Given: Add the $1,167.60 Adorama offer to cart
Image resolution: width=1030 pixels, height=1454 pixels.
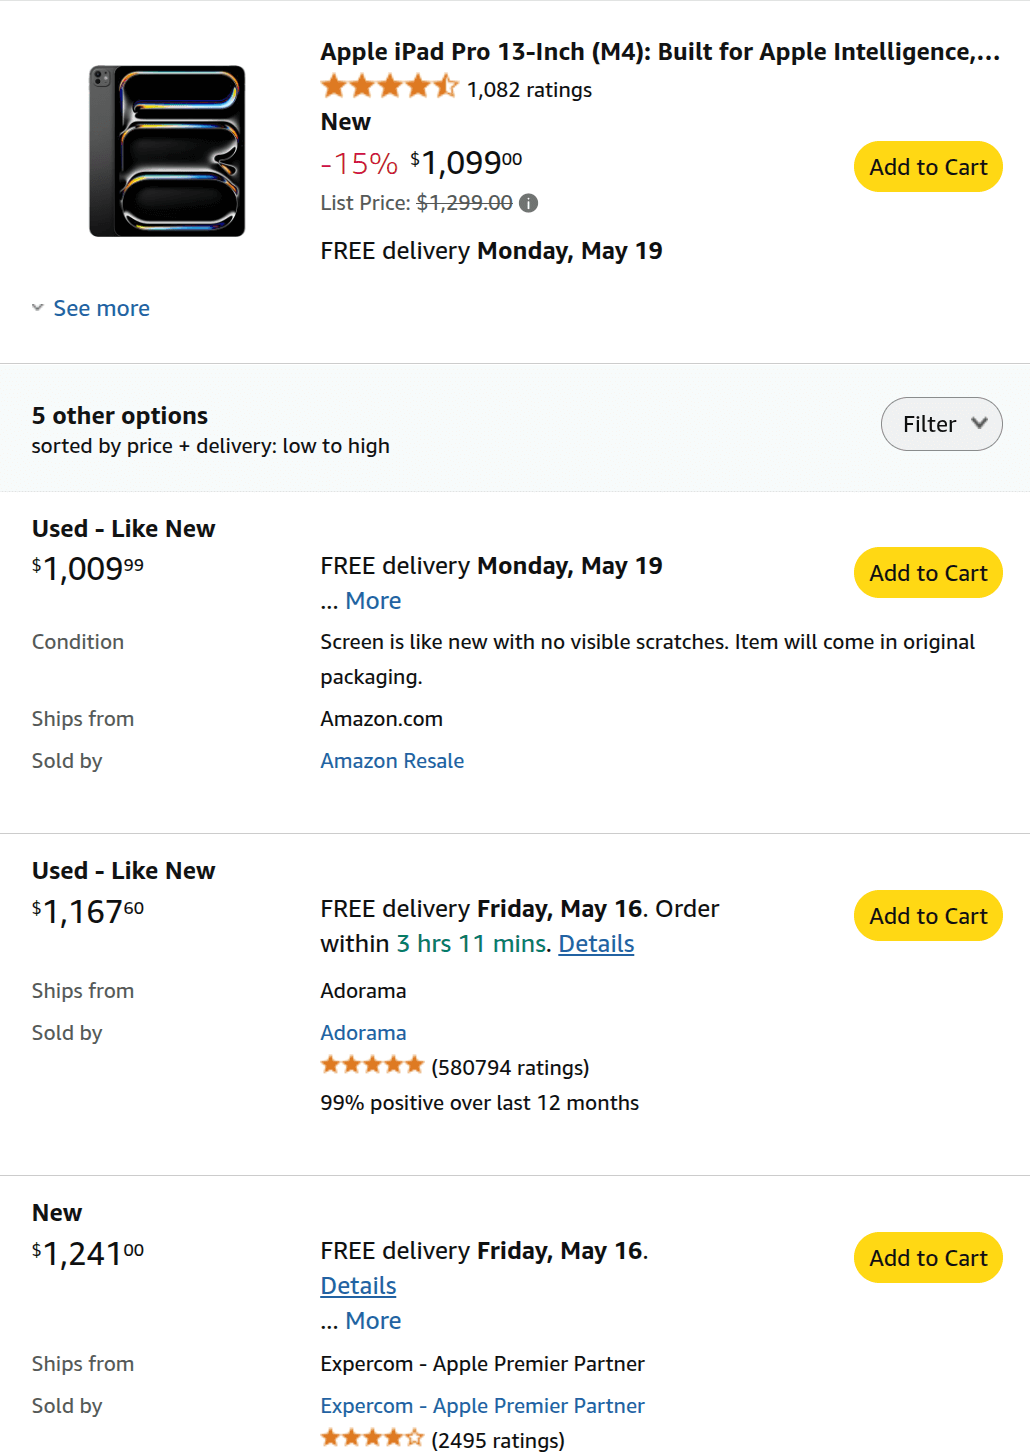Looking at the screenshot, I should coord(928,916).
